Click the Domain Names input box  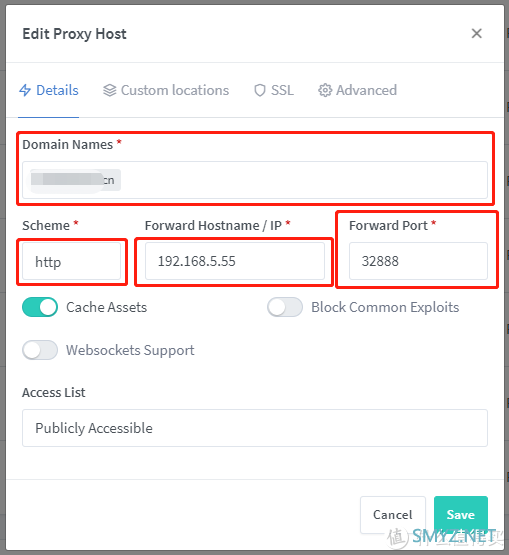tap(255, 180)
